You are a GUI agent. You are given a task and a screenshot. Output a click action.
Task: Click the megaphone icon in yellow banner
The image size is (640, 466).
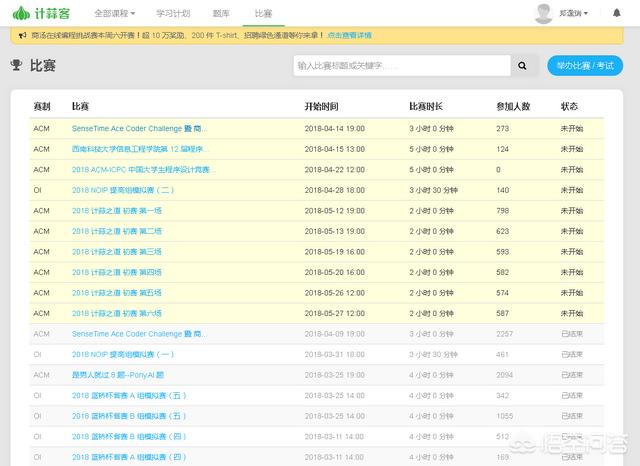pos(22,35)
